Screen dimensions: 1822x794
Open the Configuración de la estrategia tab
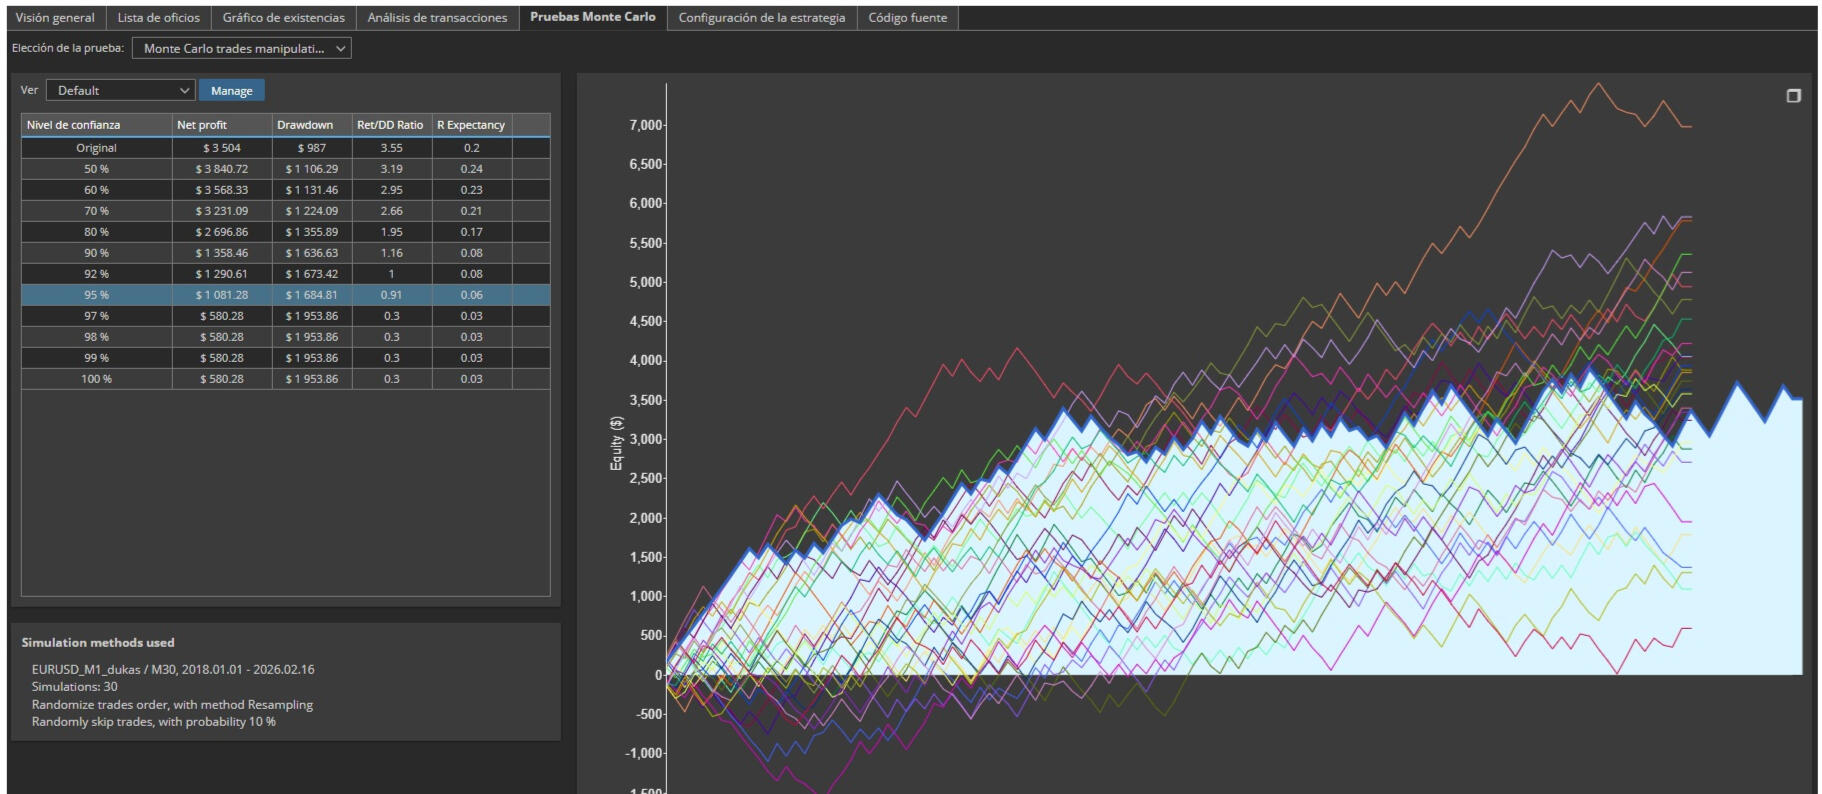(761, 18)
